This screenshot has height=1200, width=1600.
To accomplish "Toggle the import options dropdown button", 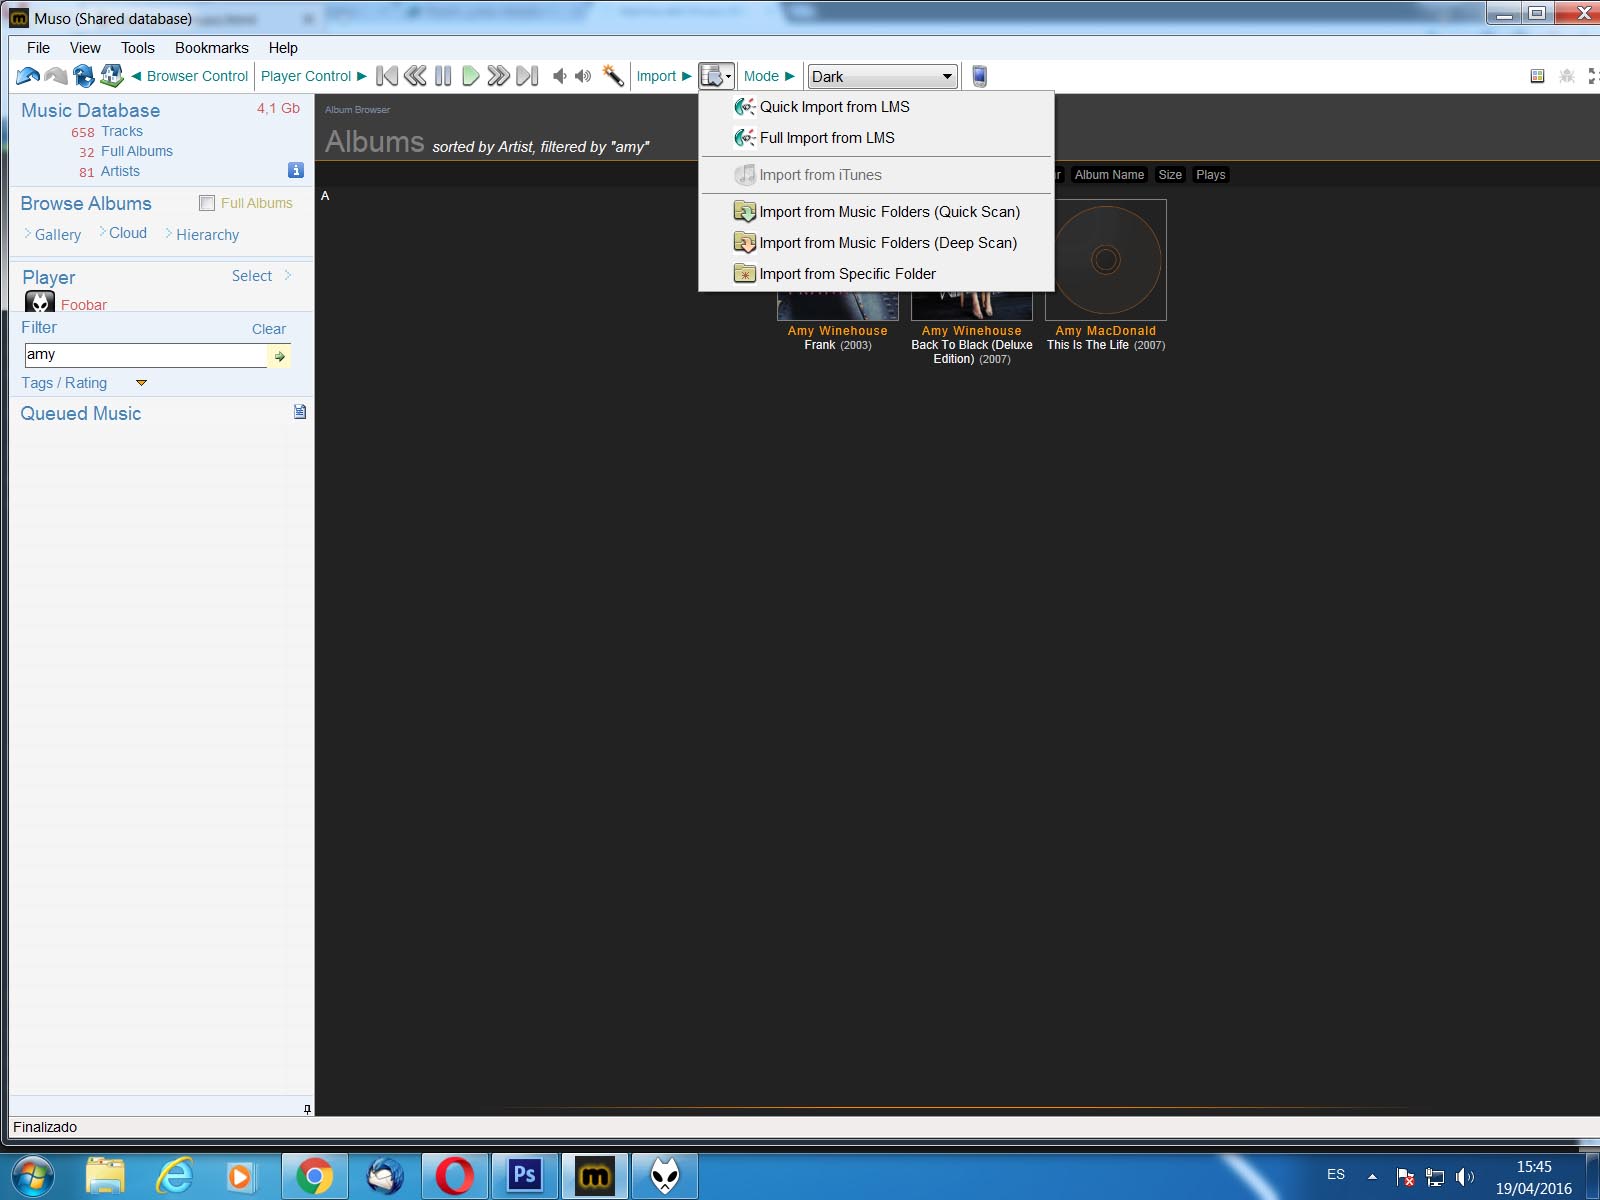I will [716, 76].
